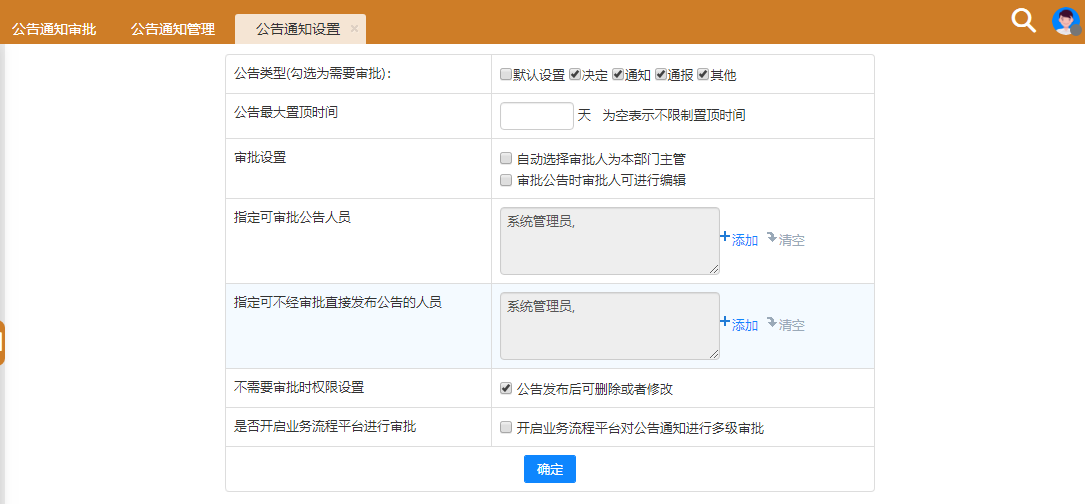
Task: Add a person allowed to publish without approval
Action: (739, 325)
